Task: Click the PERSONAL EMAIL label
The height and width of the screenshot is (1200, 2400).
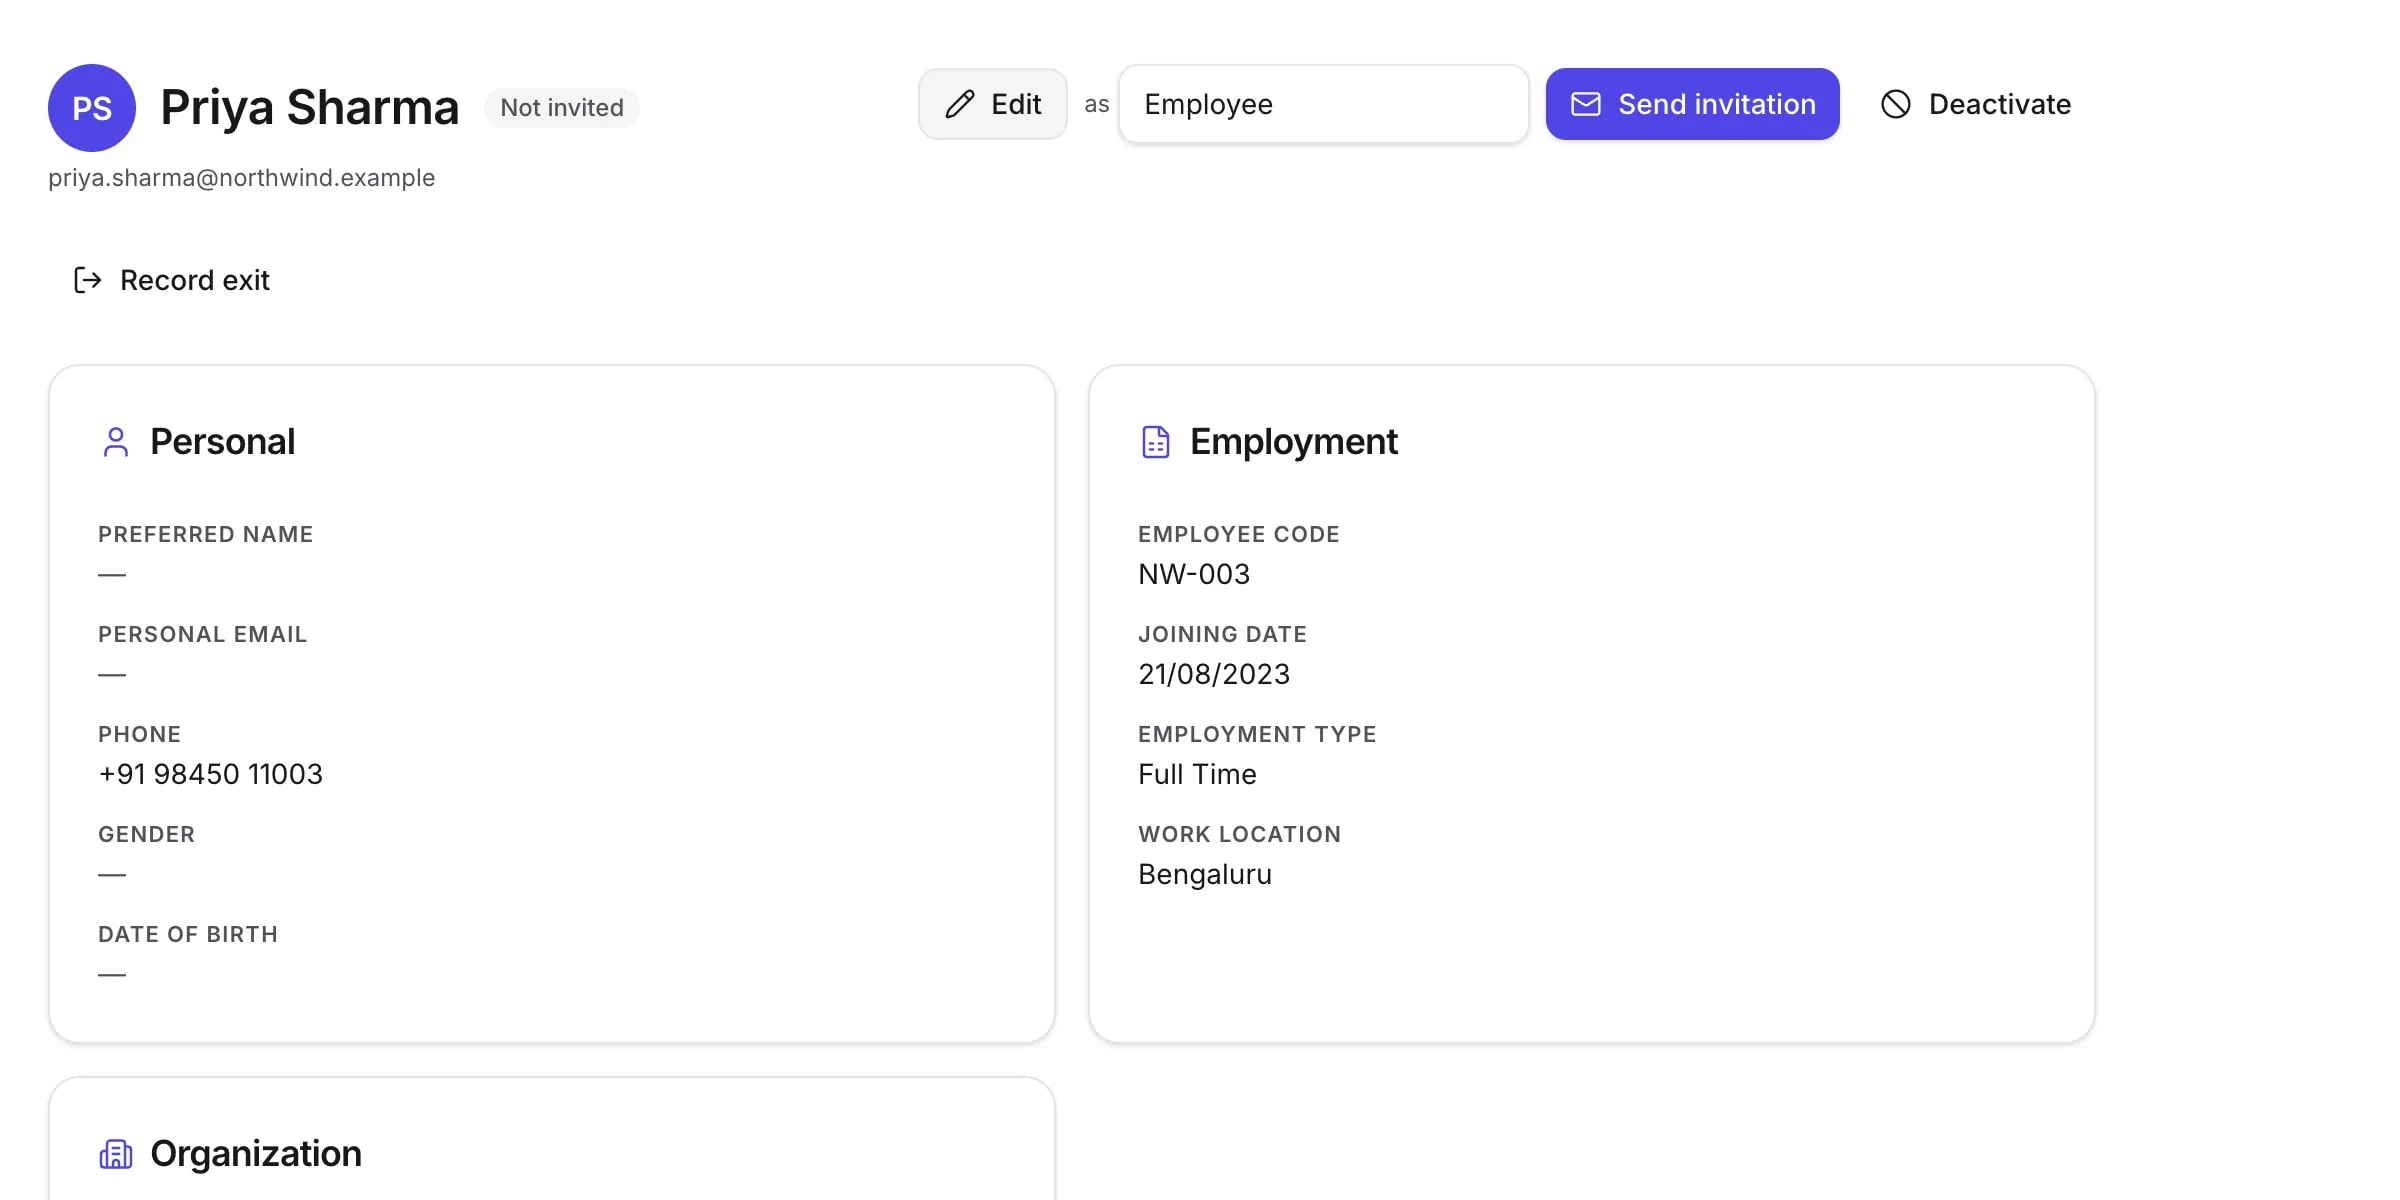Action: point(202,634)
